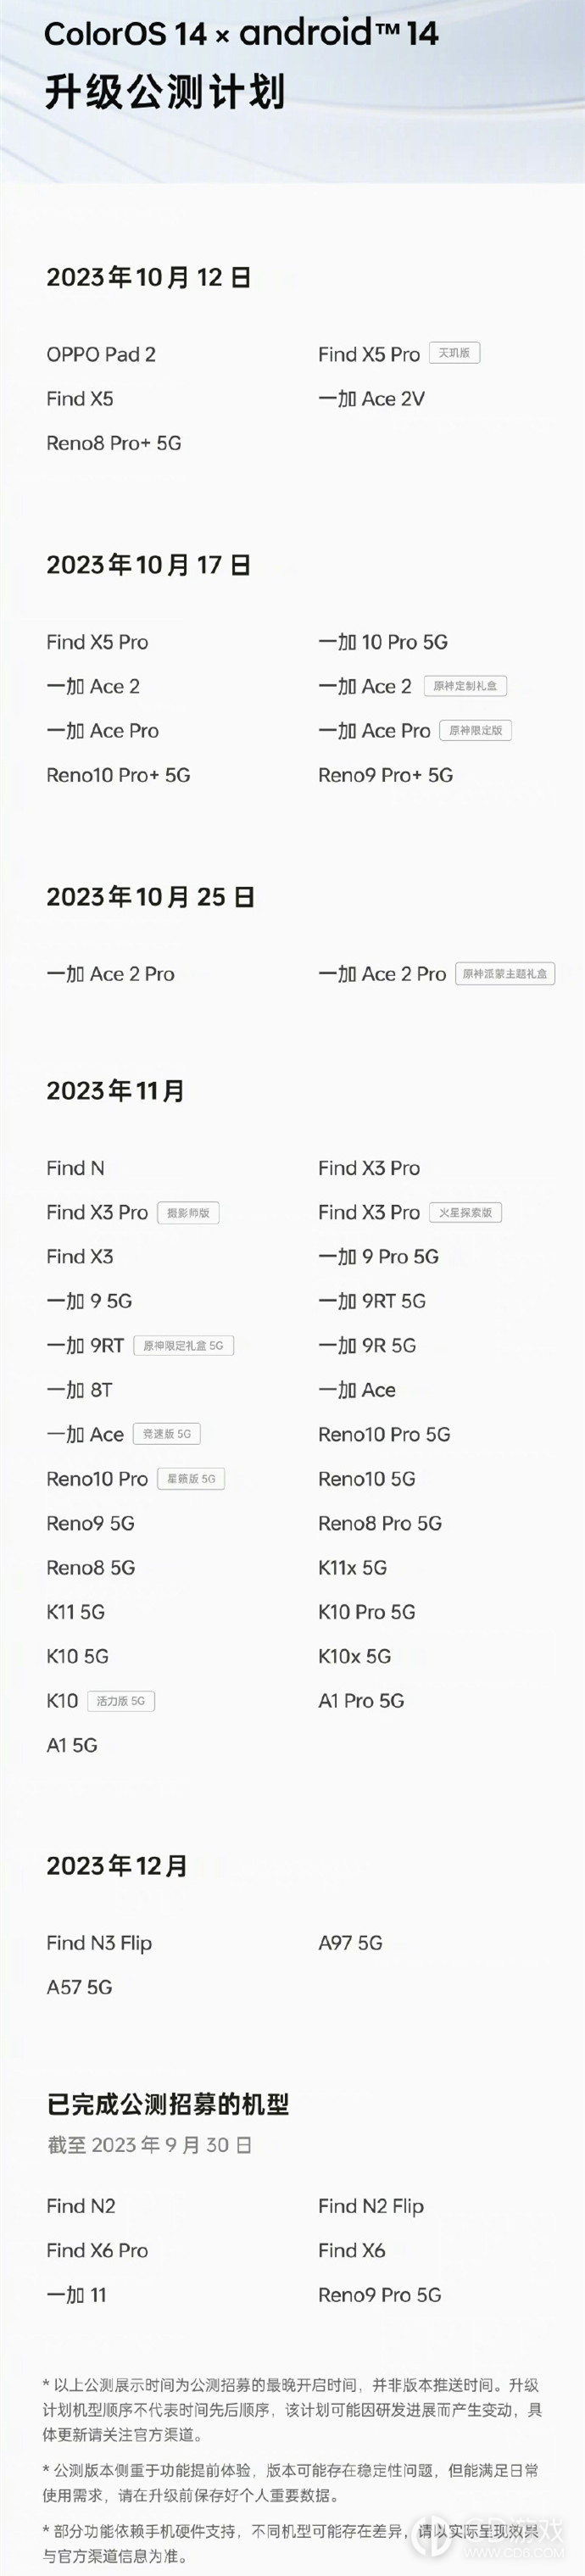Click the 已完成公测招募的机型 heading
The width and height of the screenshot is (585, 2576).
click(168, 2104)
